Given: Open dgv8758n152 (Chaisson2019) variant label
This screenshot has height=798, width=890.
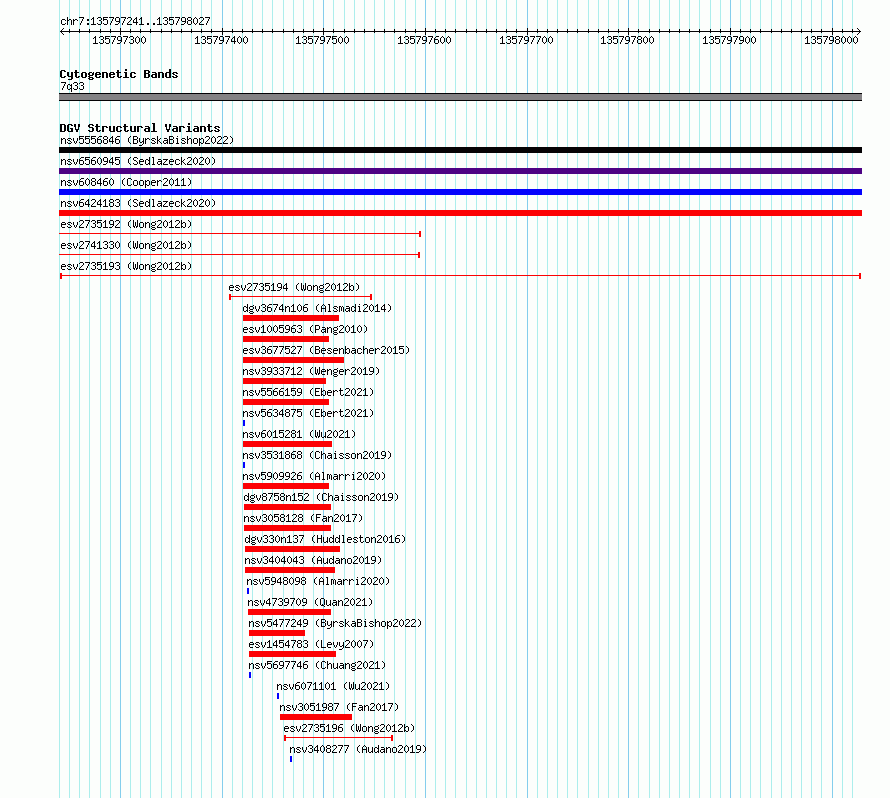Looking at the screenshot, I should click(321, 497).
